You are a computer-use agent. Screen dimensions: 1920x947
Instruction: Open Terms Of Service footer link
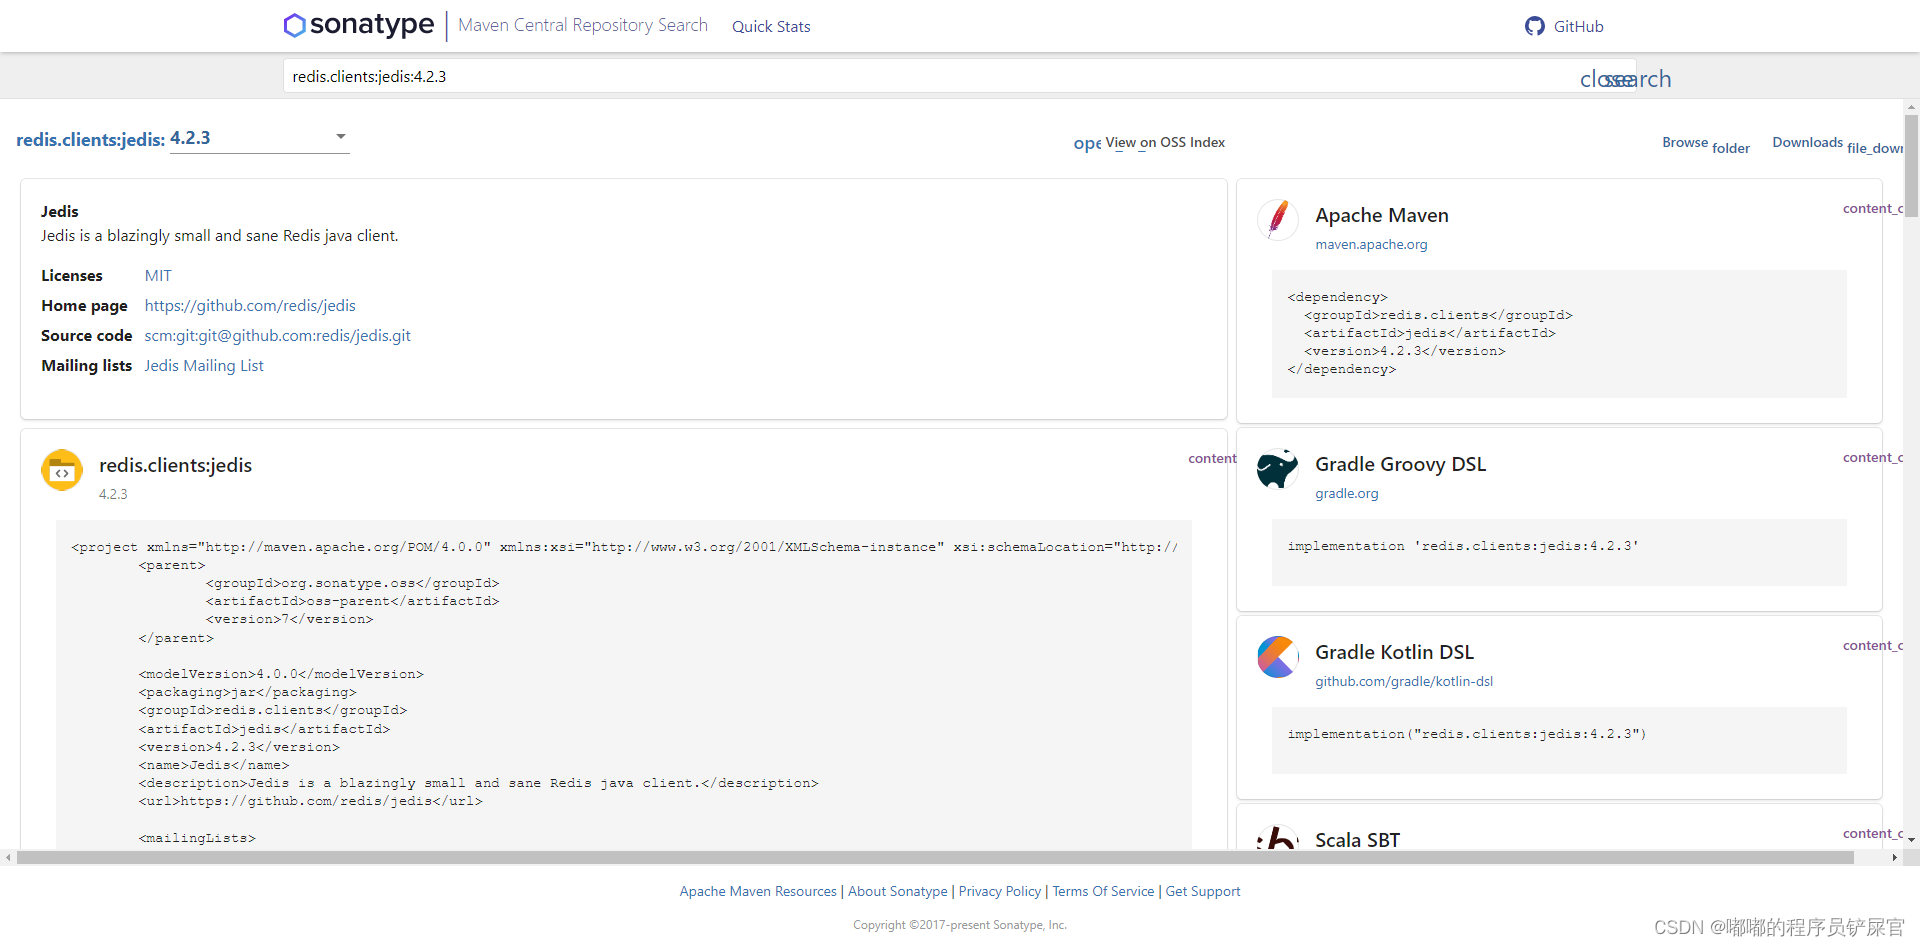coord(1103,891)
